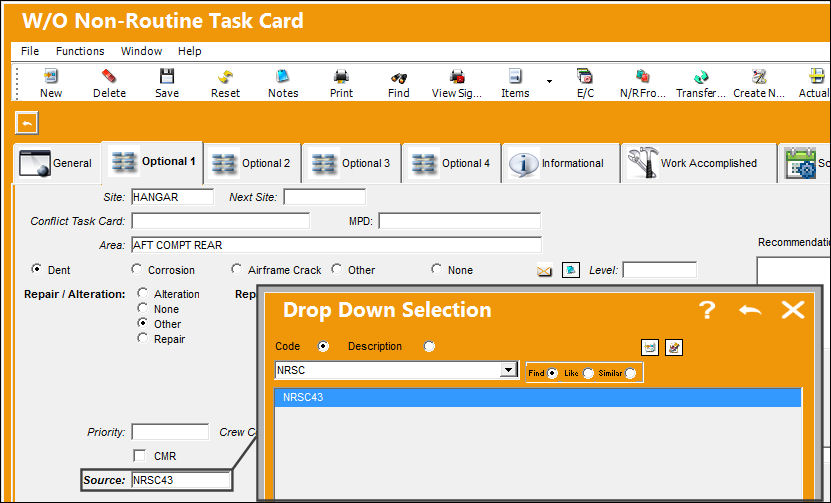Toggle the CMR checkbox
Viewport: 831px width, 503px height.
(139, 455)
